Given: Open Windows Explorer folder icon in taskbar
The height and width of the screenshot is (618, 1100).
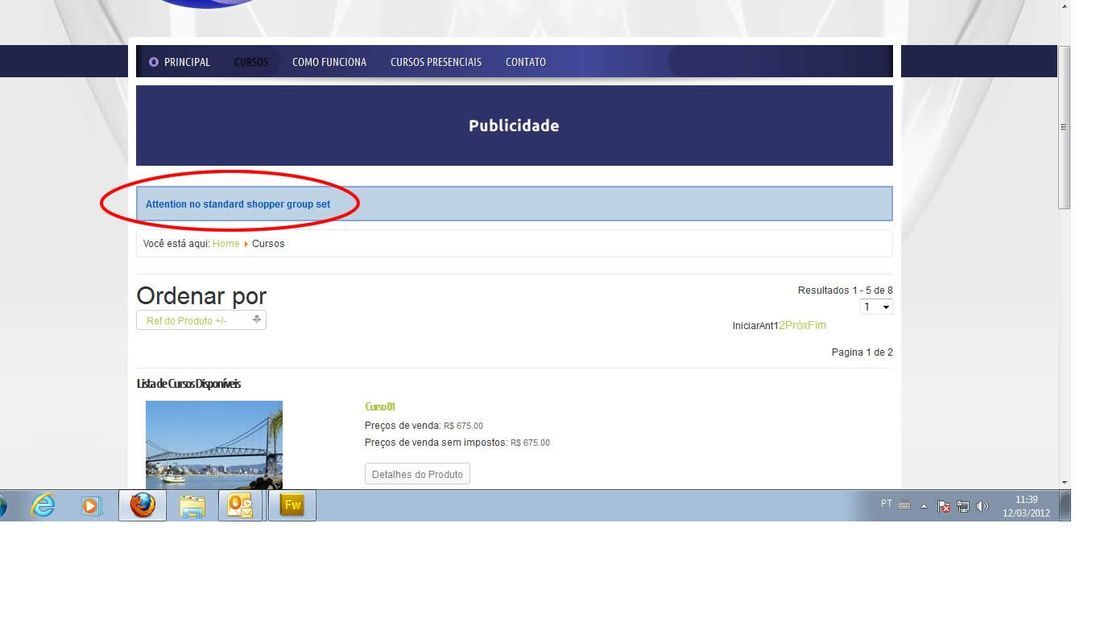Looking at the screenshot, I should 192,505.
